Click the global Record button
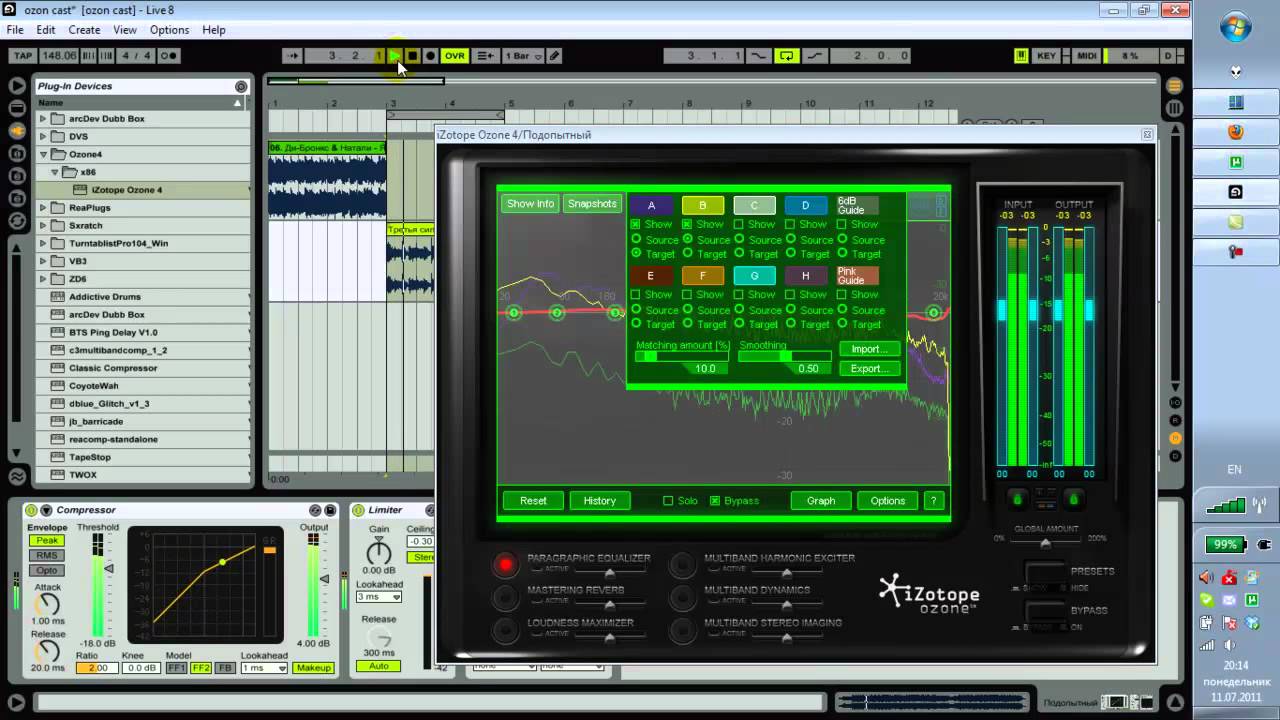Screen dimensions: 1280x720 (430, 56)
